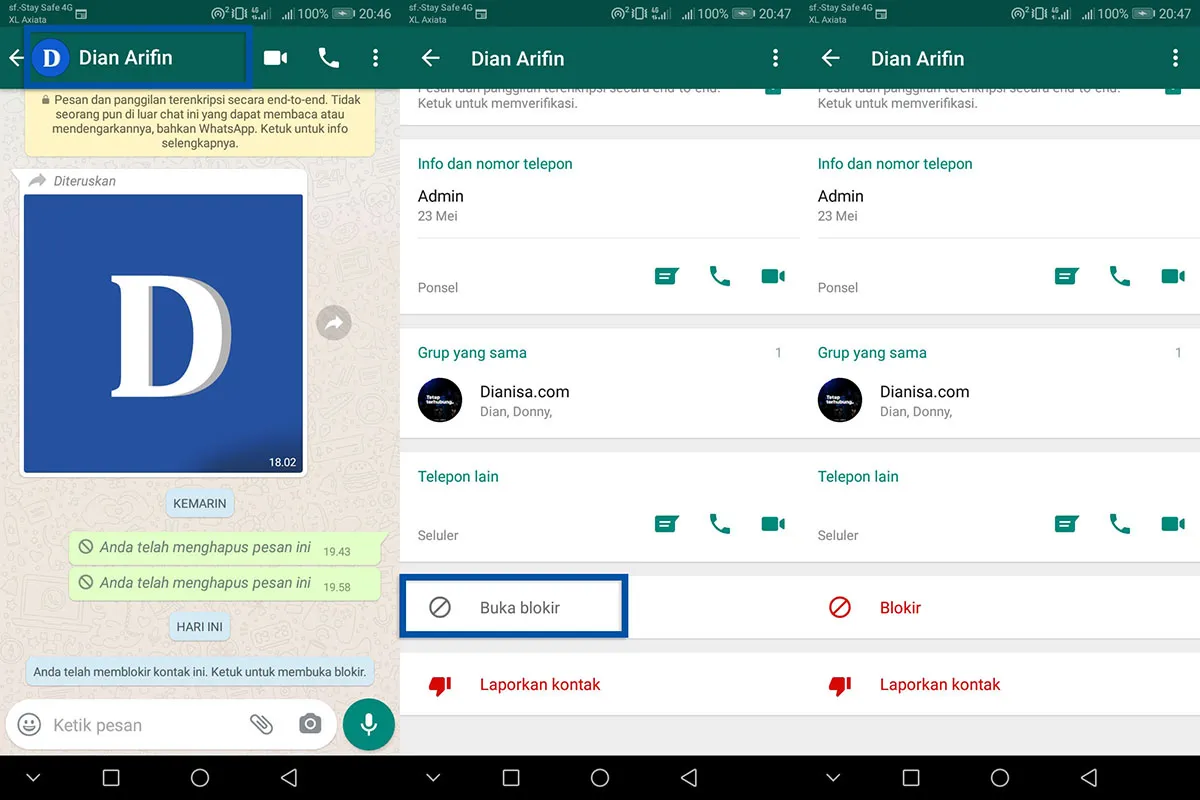This screenshot has width=1200, height=800.
Task: Open the Laporkan kontak link
Action: click(540, 684)
